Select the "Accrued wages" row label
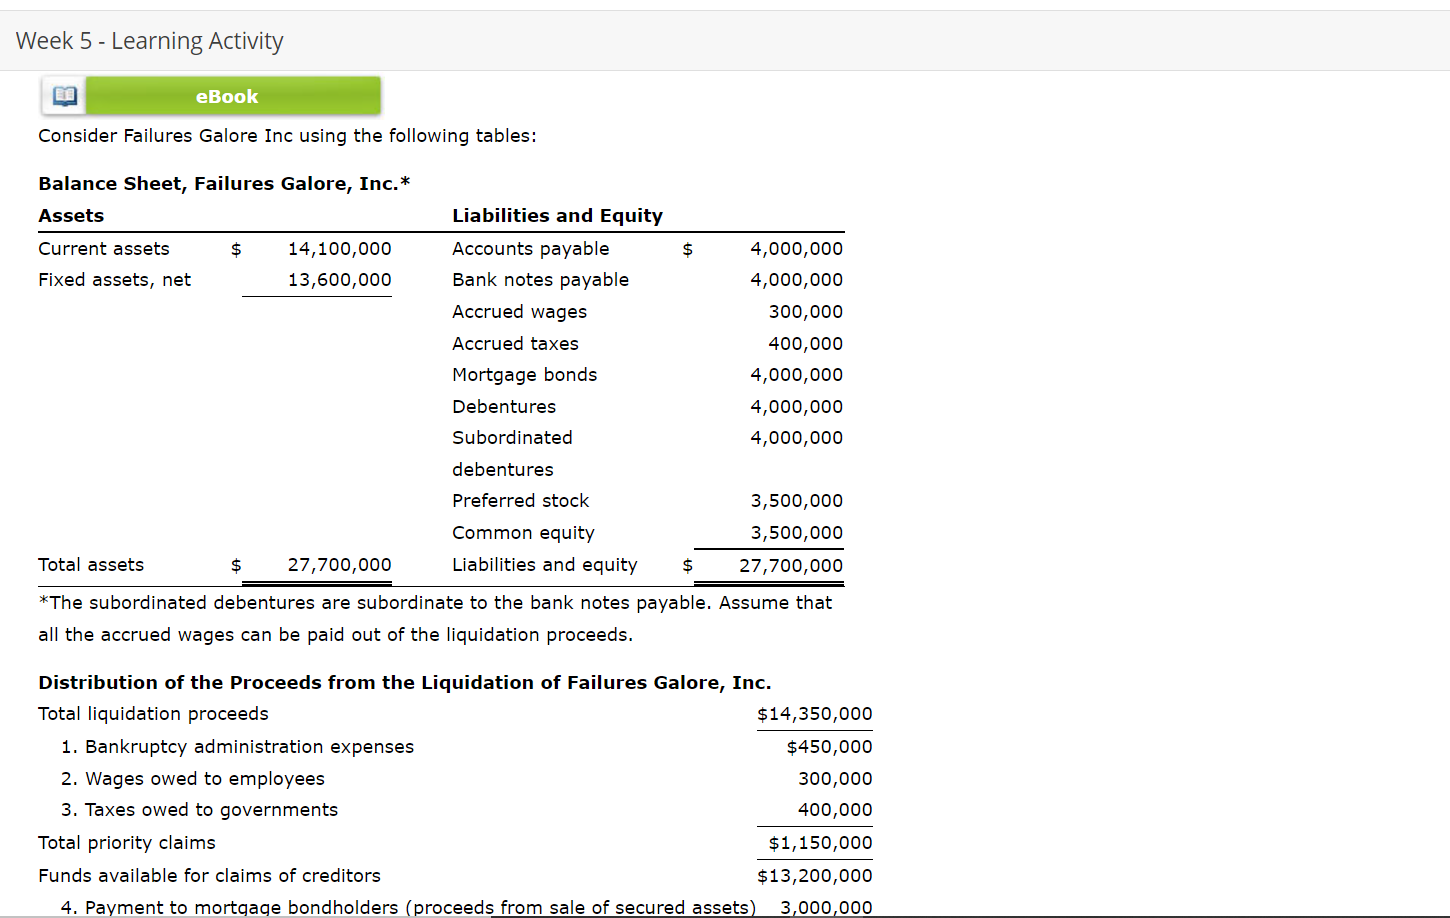The image size is (1450, 918). [519, 312]
